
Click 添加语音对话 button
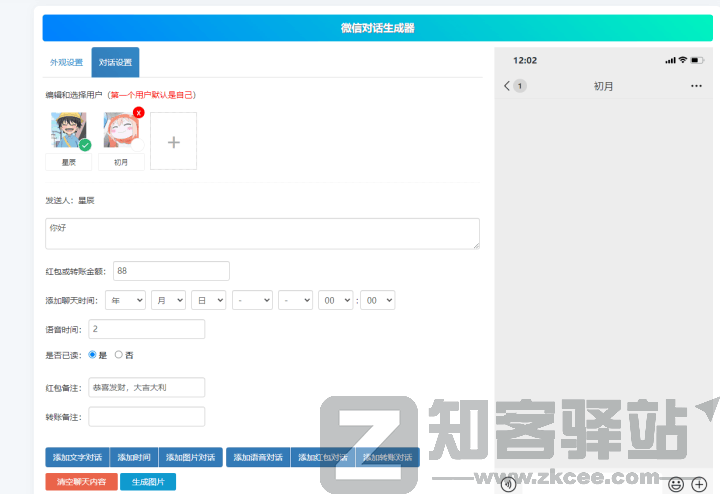point(258,457)
